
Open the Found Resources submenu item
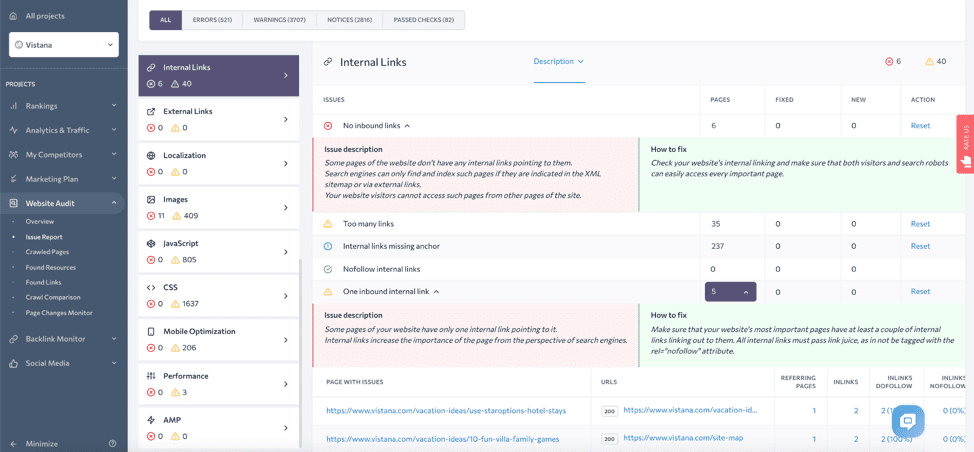[50, 268]
